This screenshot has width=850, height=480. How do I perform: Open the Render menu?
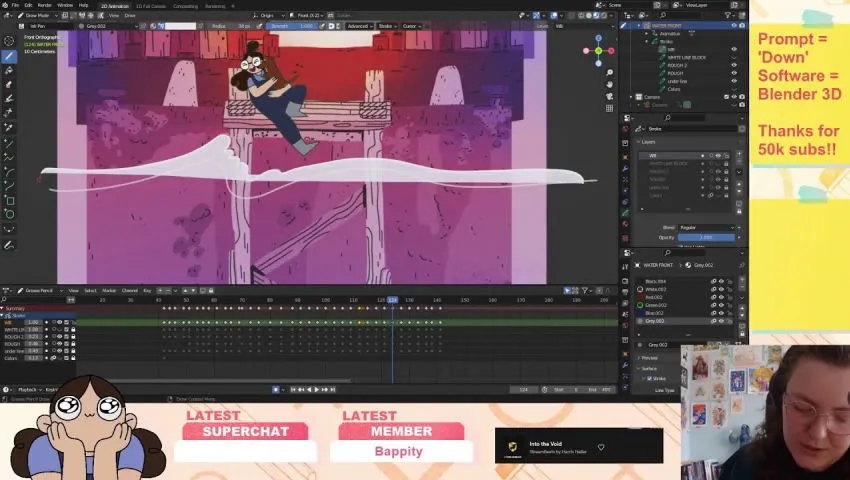(44, 5)
